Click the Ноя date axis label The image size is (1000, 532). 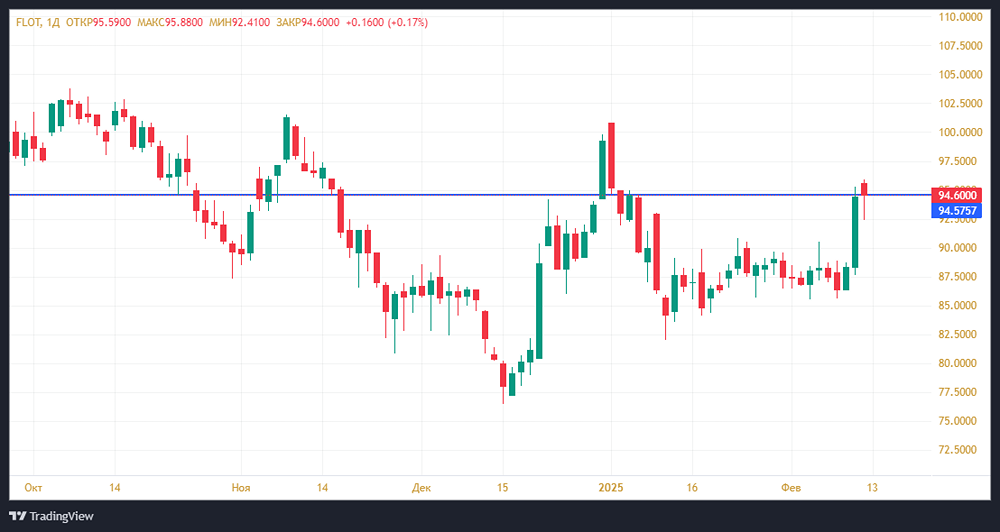pyautogui.click(x=241, y=488)
